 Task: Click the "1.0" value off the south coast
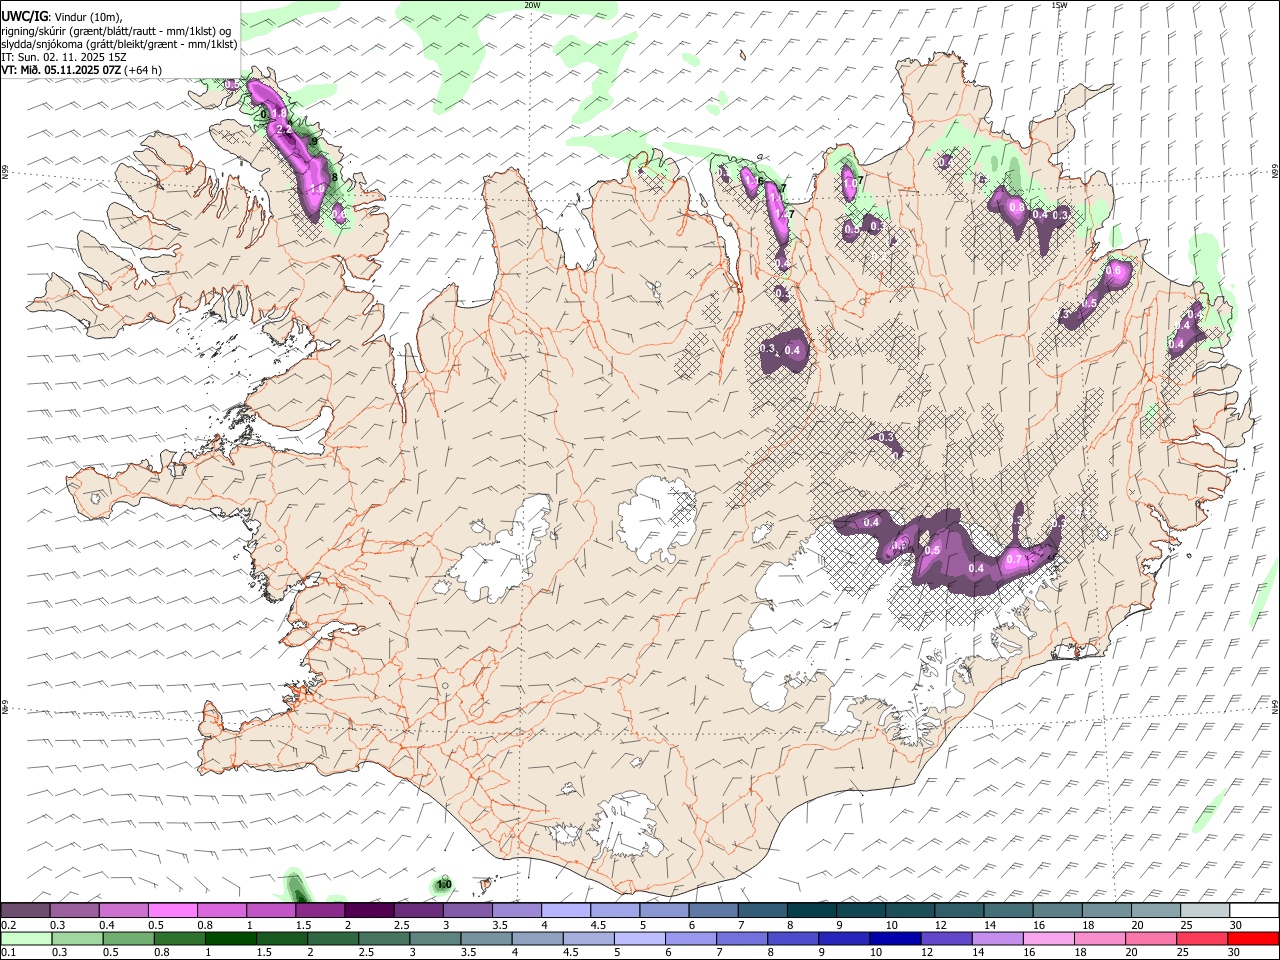pyautogui.click(x=444, y=884)
